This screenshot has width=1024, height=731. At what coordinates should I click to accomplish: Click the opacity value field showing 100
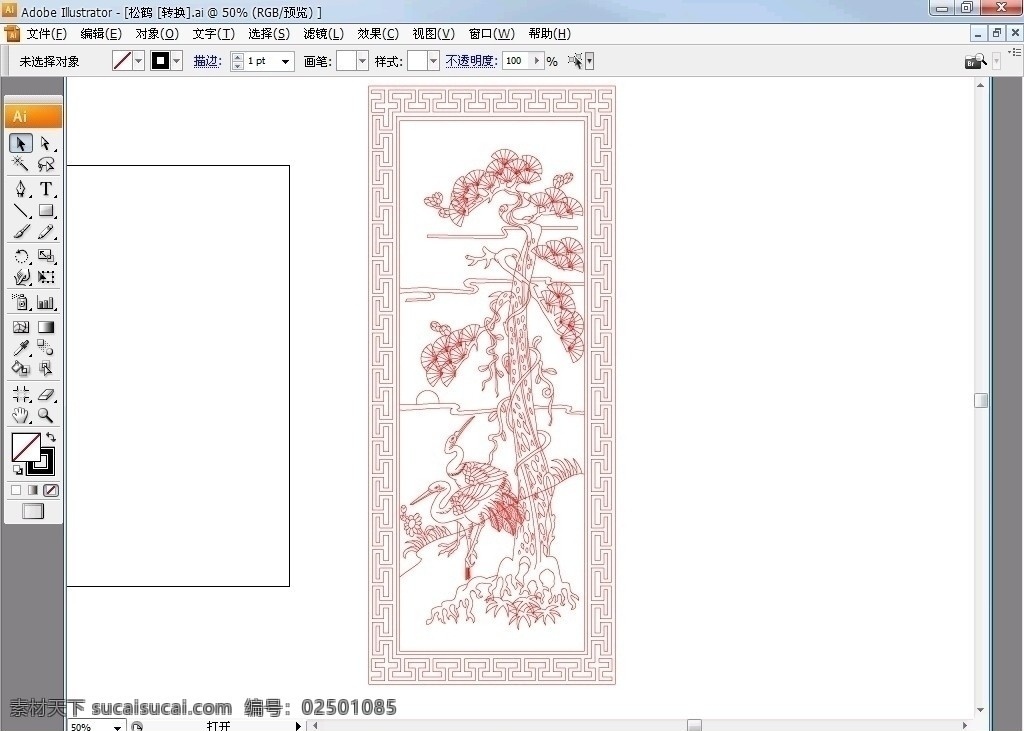[517, 61]
